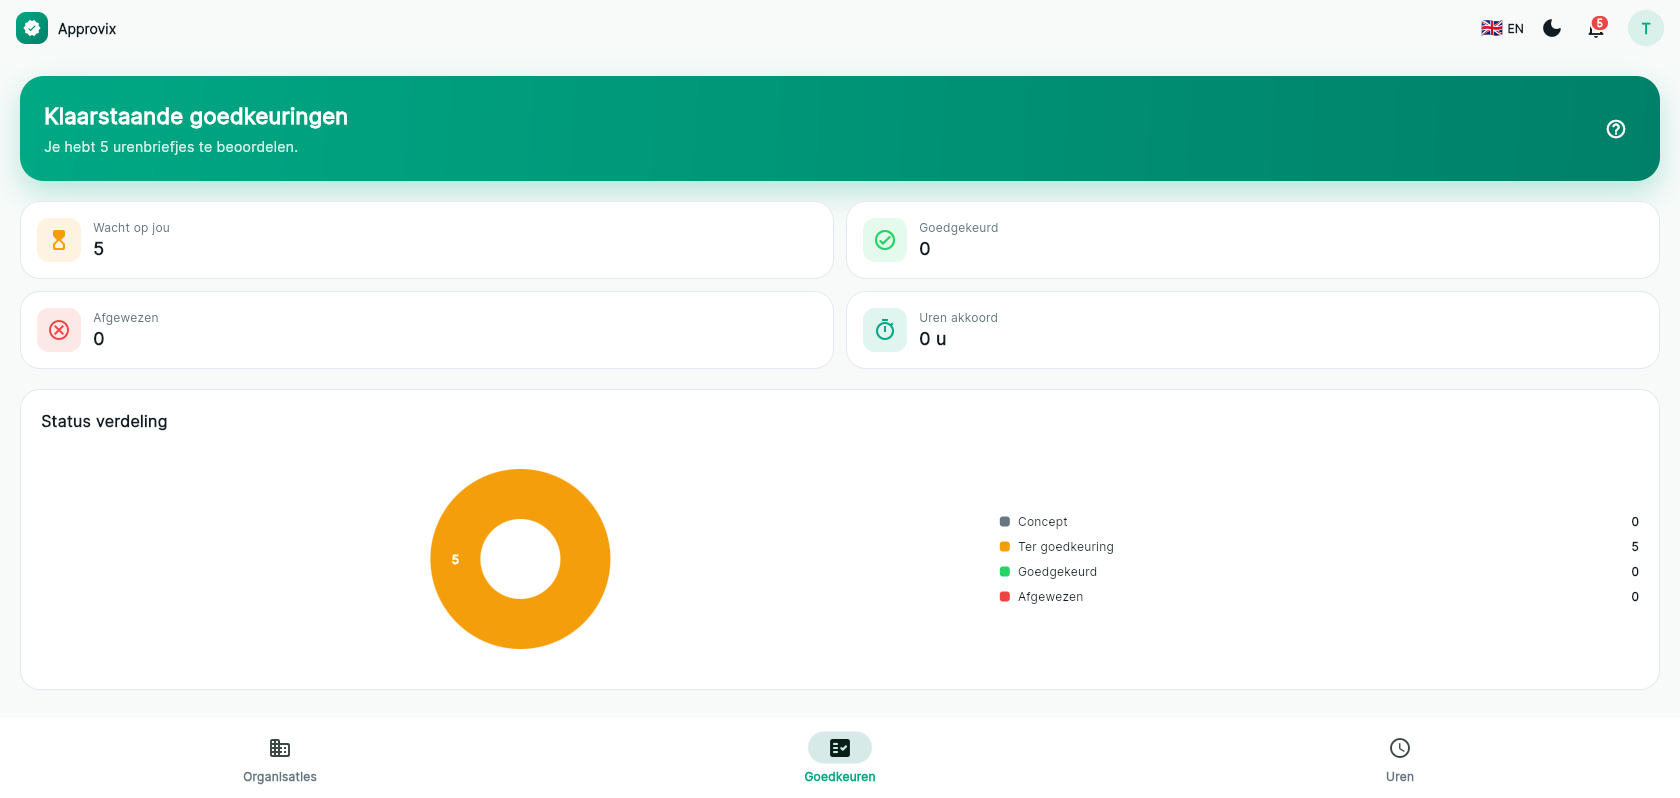Open the user avatar T menu
The width and height of the screenshot is (1680, 798).
coord(1646,28)
